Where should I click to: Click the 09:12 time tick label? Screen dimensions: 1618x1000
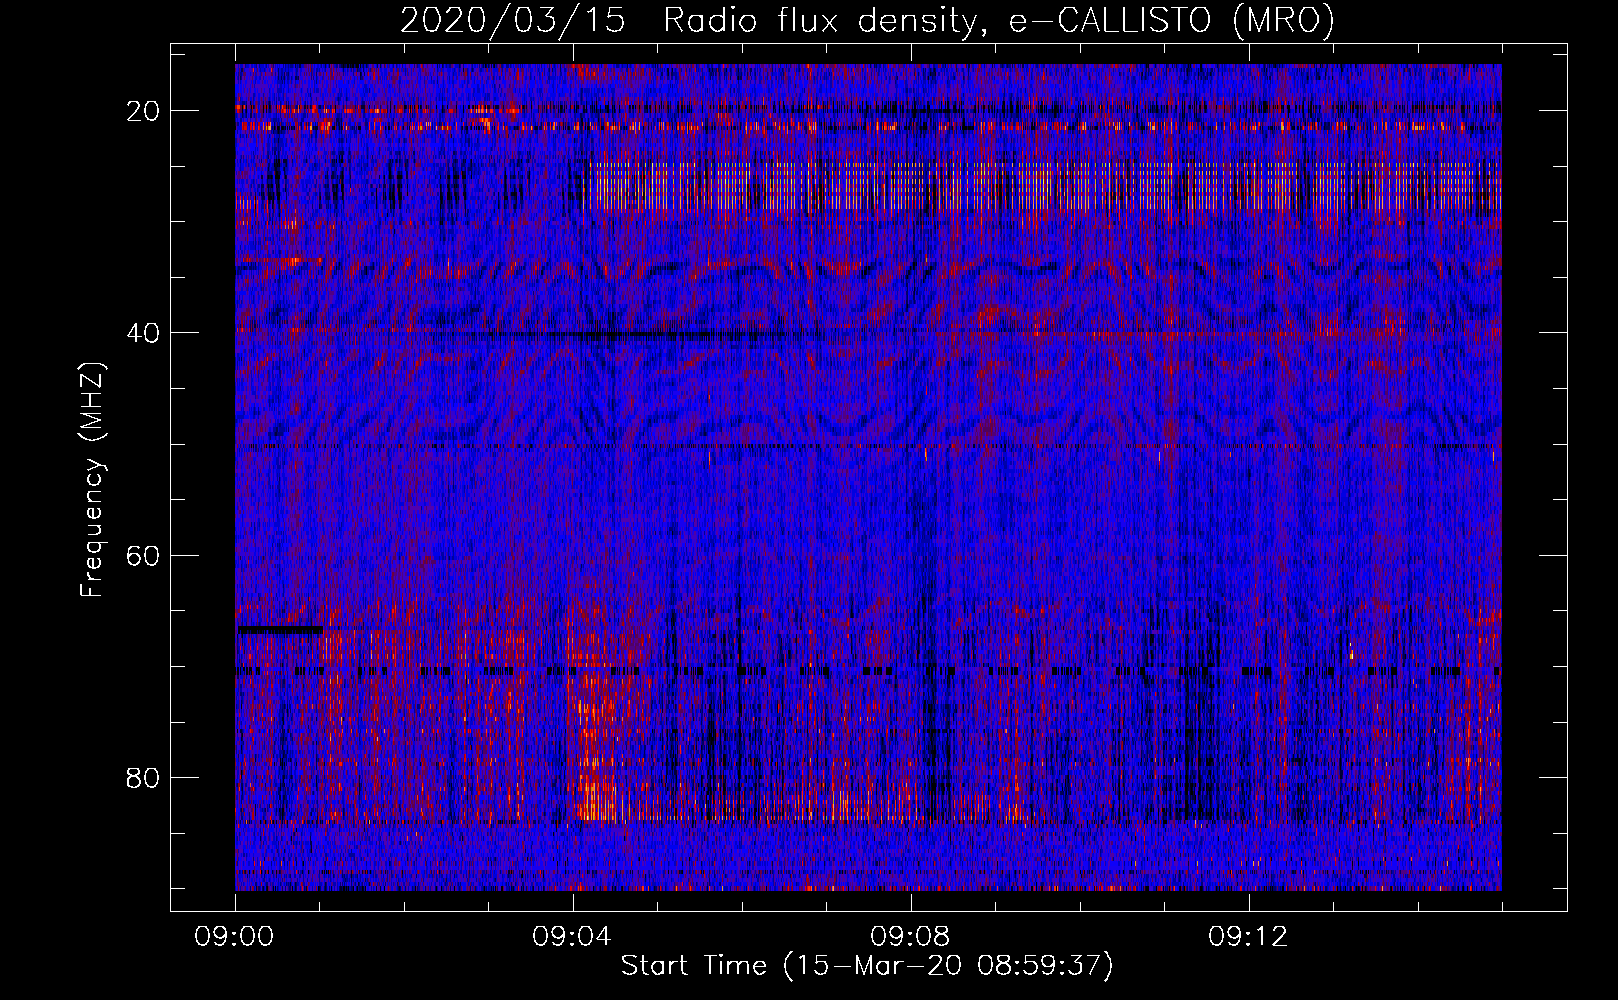(1249, 937)
